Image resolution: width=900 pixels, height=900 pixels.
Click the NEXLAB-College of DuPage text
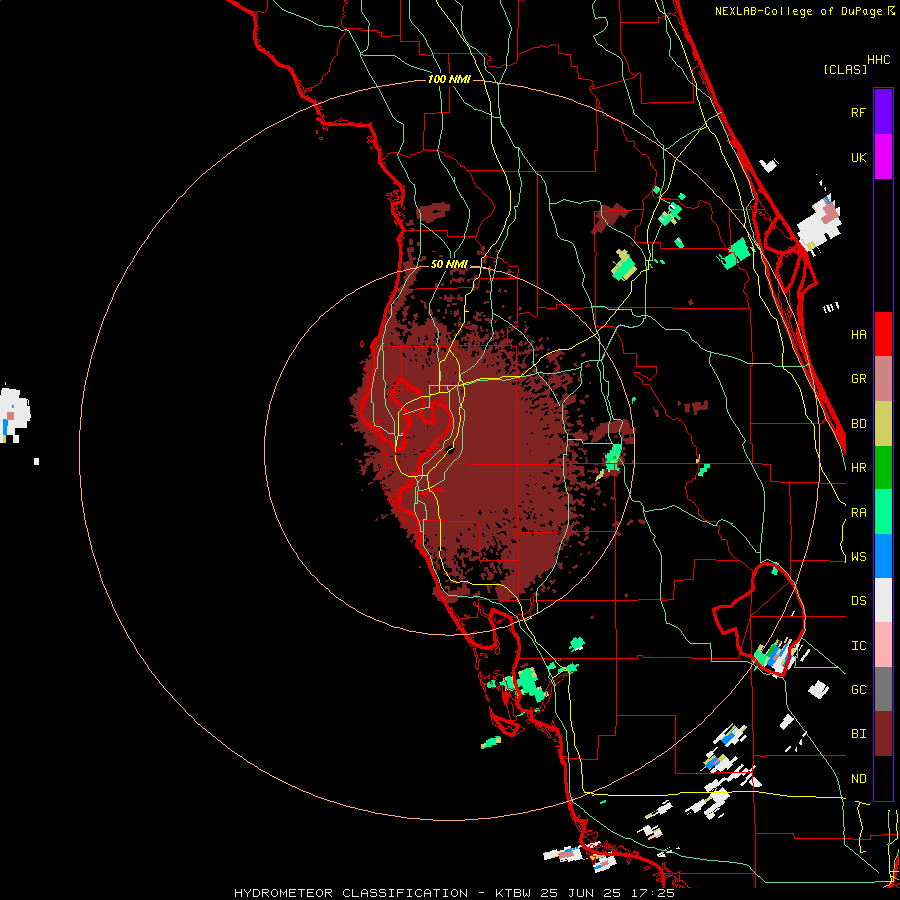point(798,11)
